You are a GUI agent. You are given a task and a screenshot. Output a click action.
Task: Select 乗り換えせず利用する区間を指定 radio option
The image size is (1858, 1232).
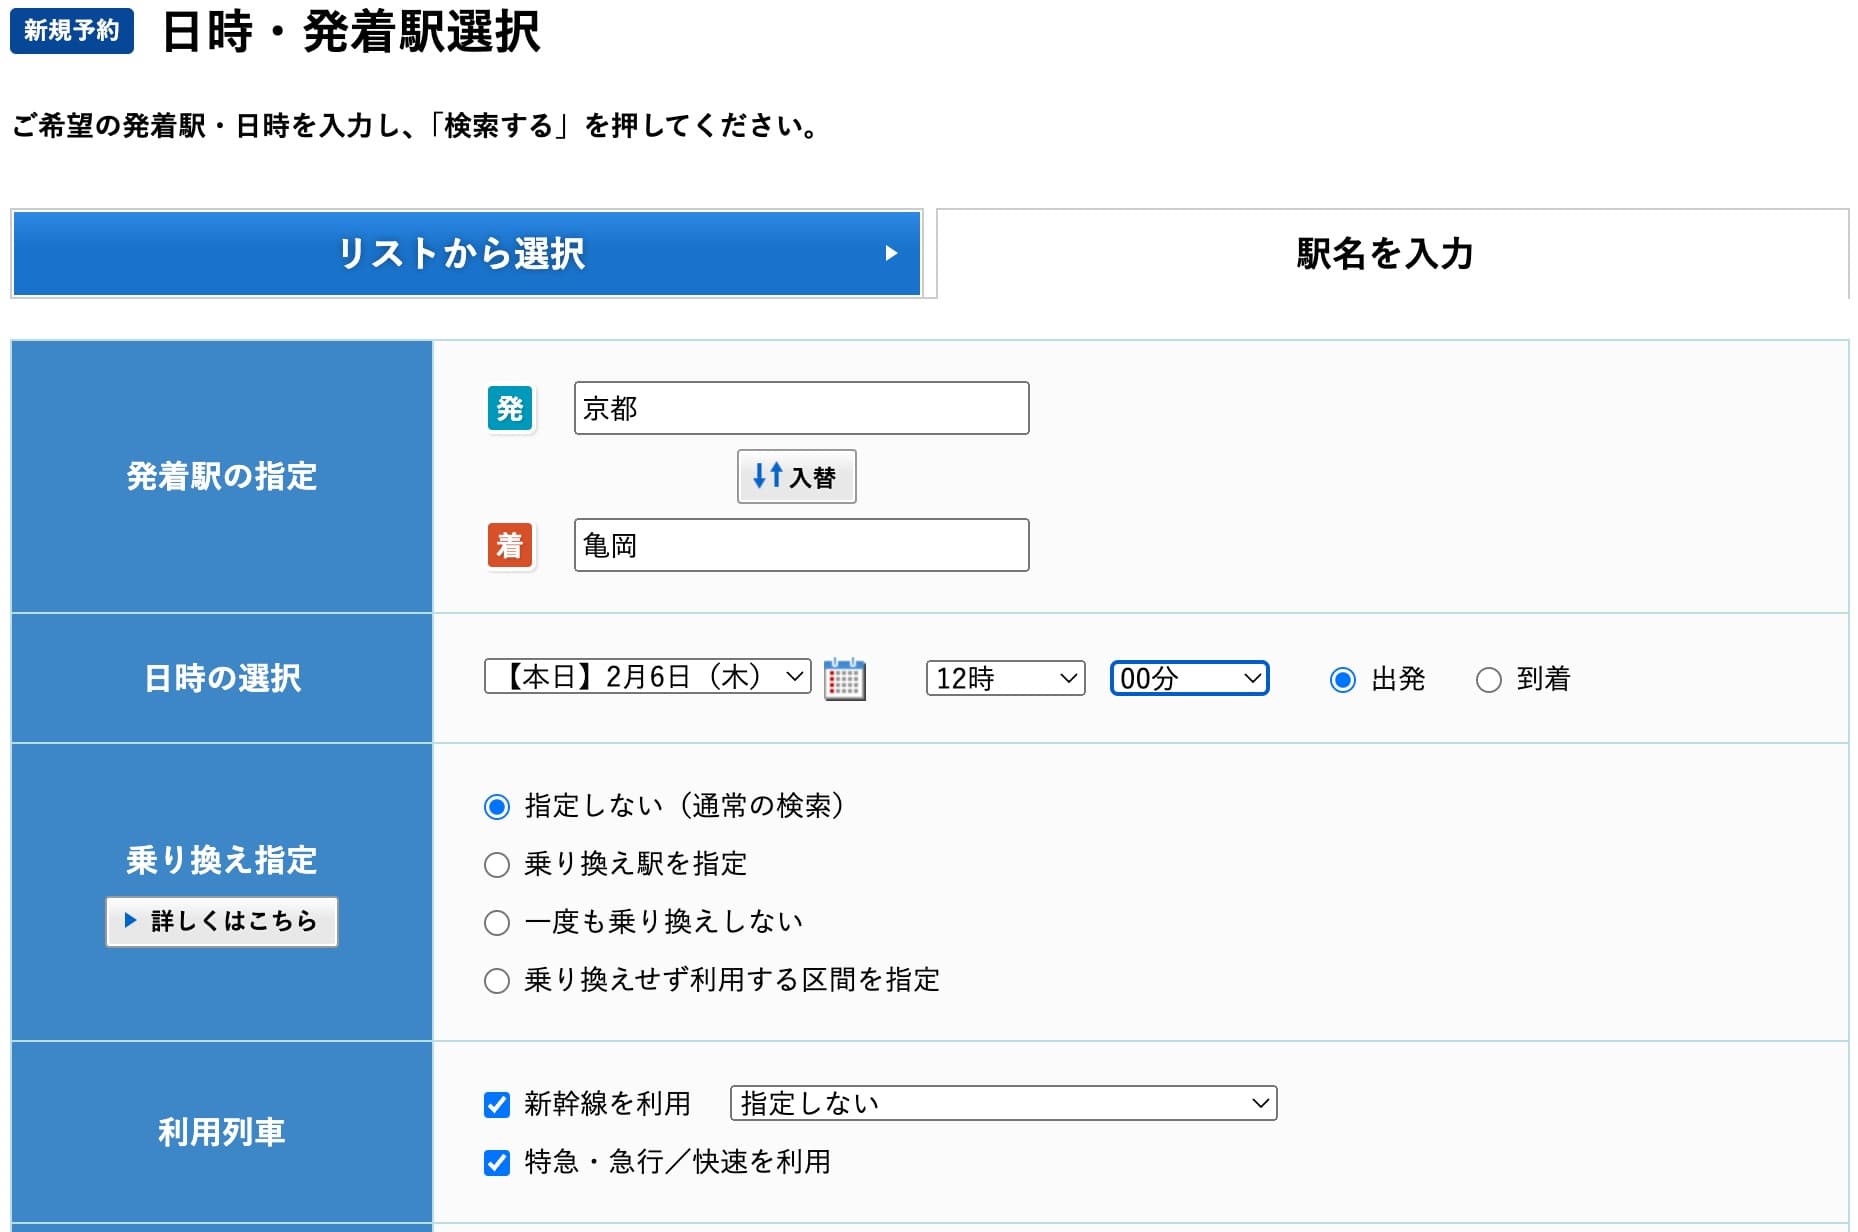497,981
